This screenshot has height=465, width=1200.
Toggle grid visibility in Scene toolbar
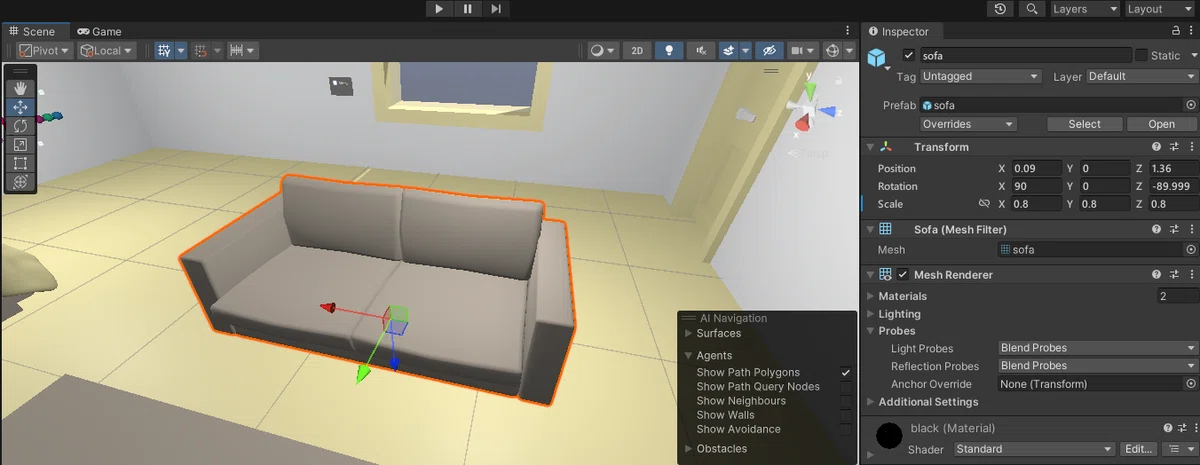[x=164, y=50]
